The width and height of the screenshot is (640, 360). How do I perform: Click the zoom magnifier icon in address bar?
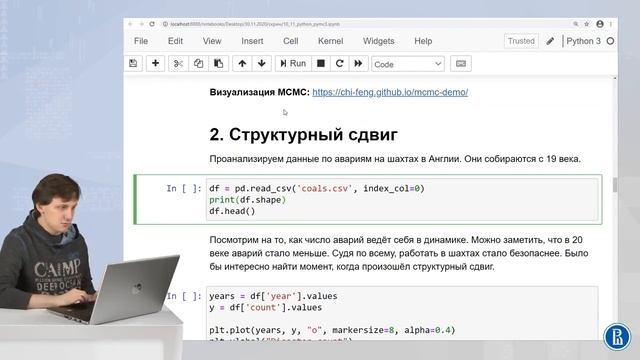[x=576, y=24]
